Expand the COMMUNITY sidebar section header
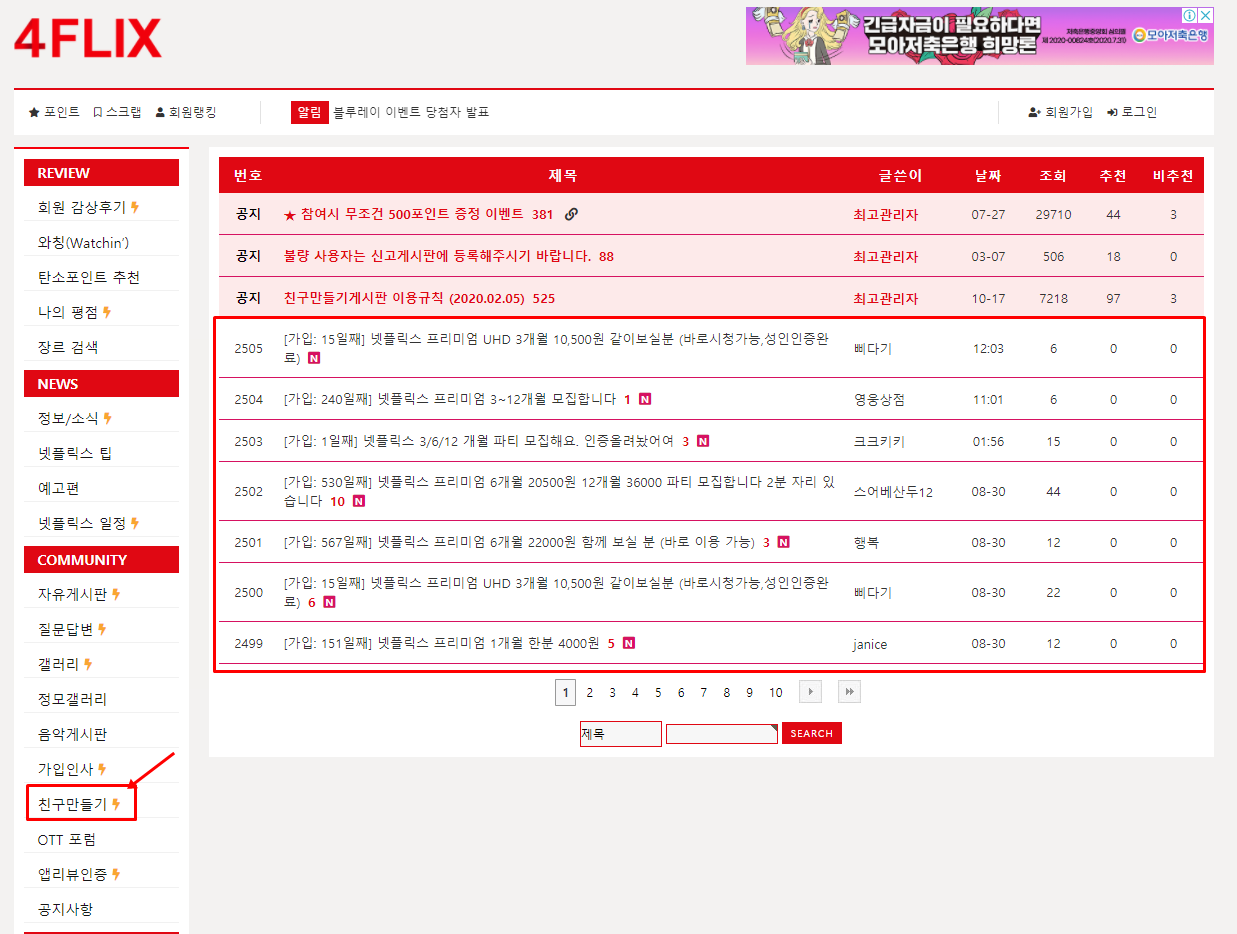This screenshot has height=934, width=1237. click(100, 559)
